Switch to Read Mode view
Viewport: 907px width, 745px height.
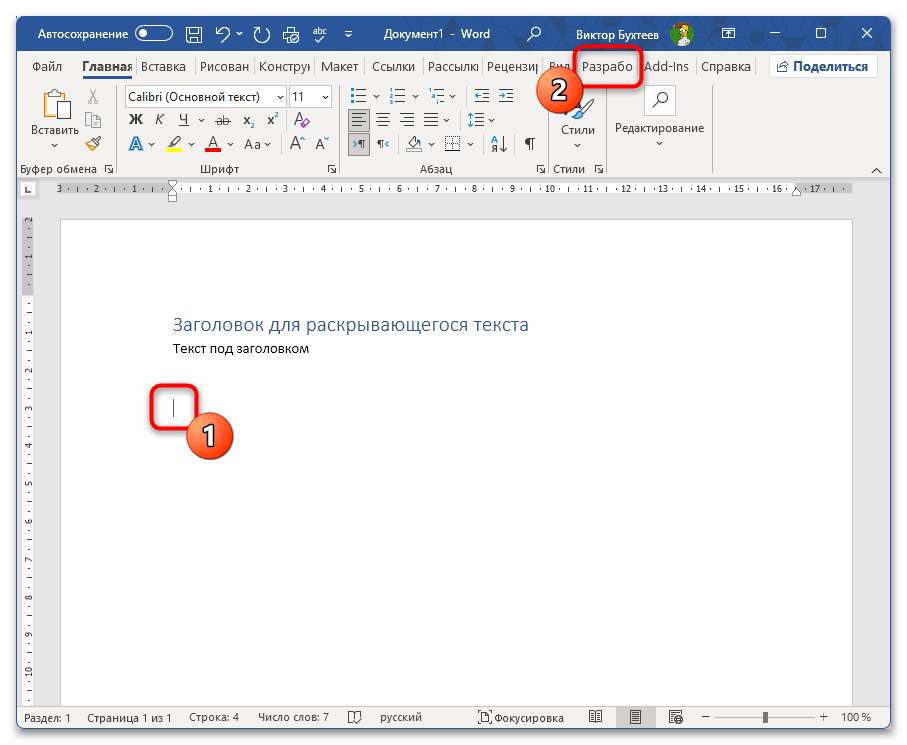pos(596,718)
